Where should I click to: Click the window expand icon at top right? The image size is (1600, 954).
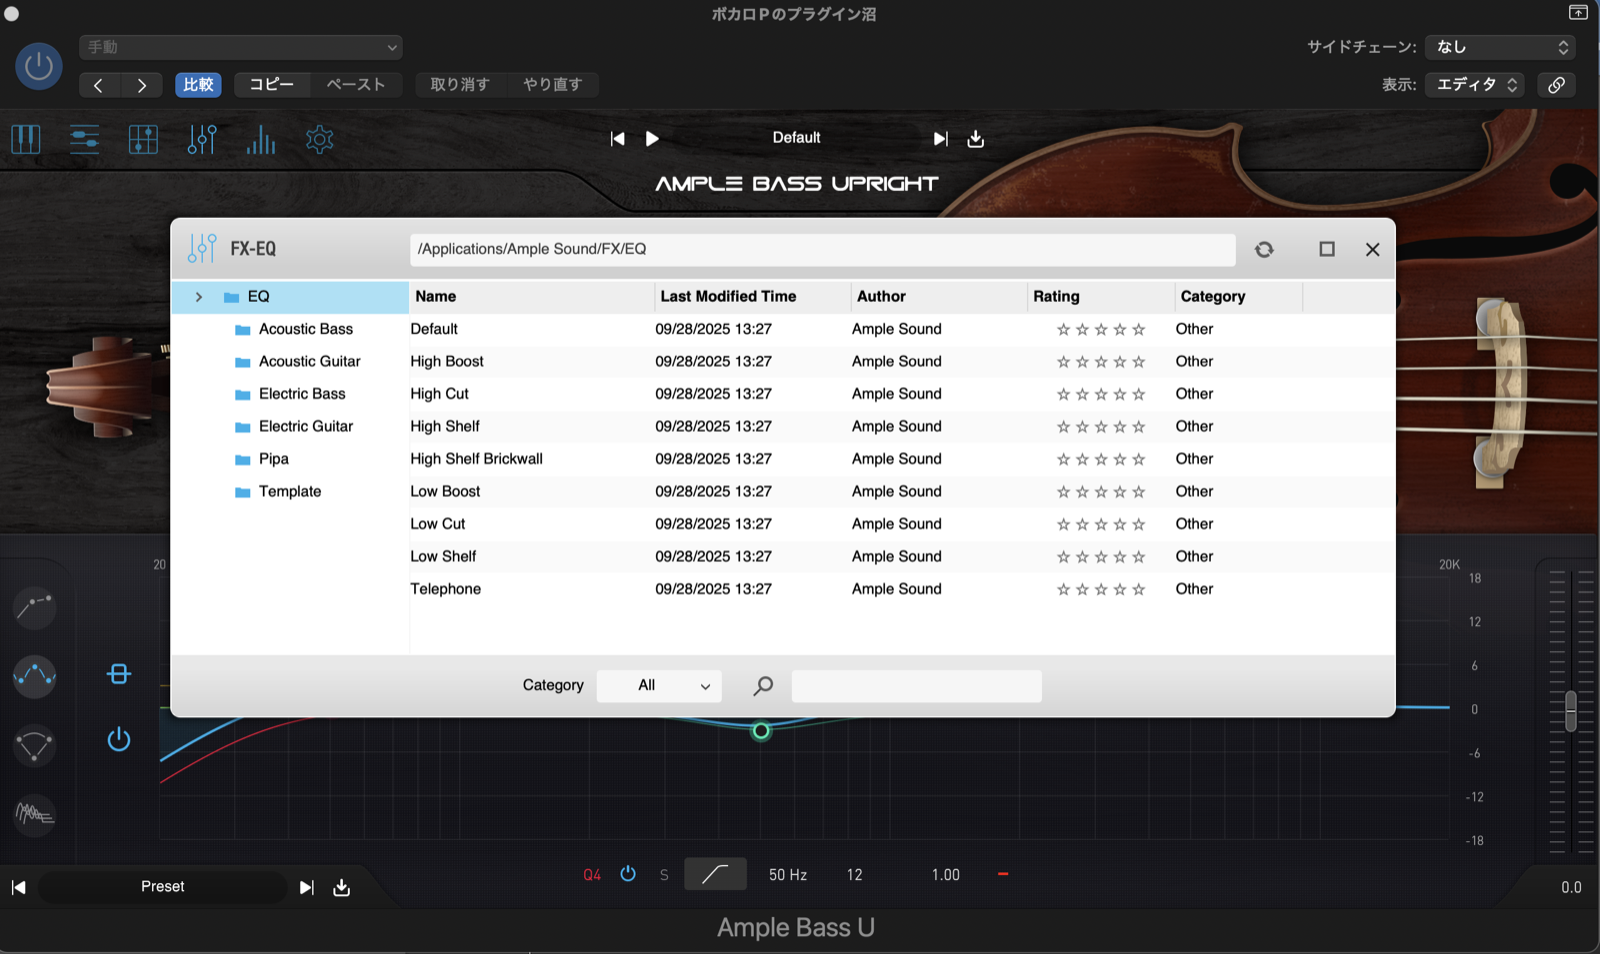click(1578, 13)
